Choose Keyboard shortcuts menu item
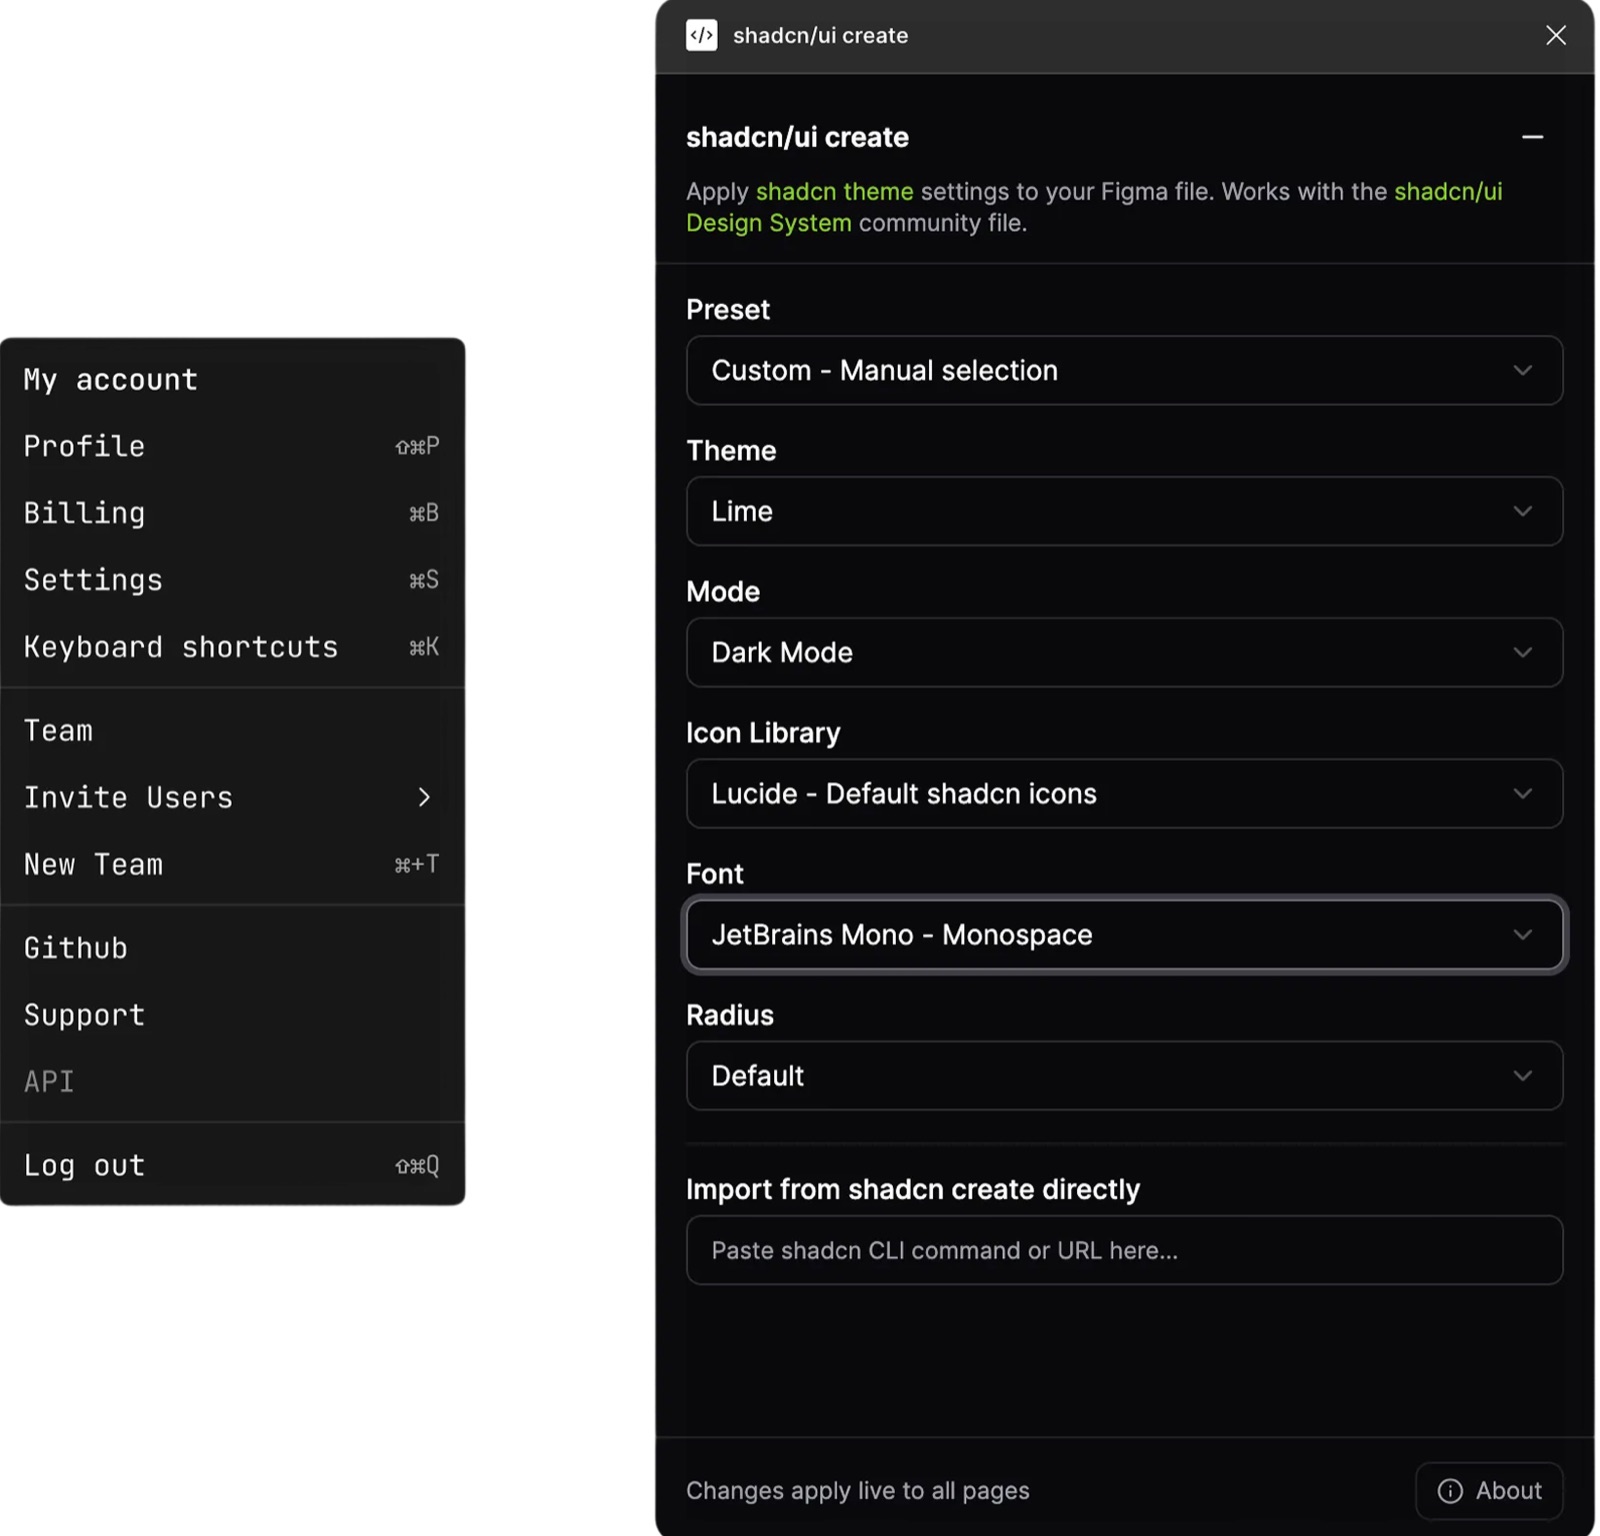1600x1536 pixels. tap(232, 647)
